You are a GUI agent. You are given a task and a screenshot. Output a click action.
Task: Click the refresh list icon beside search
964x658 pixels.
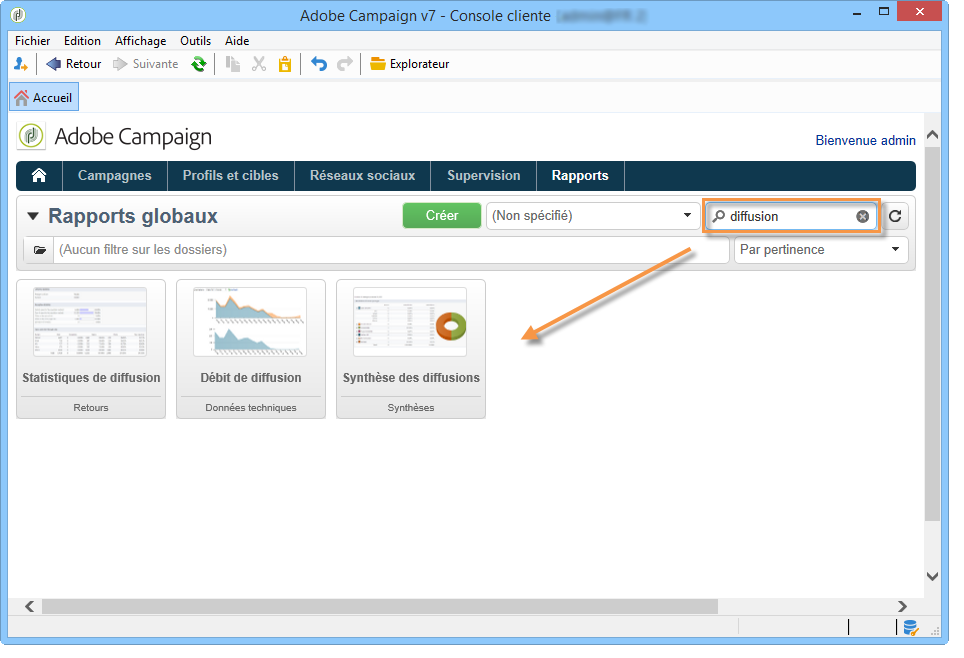[x=895, y=216]
